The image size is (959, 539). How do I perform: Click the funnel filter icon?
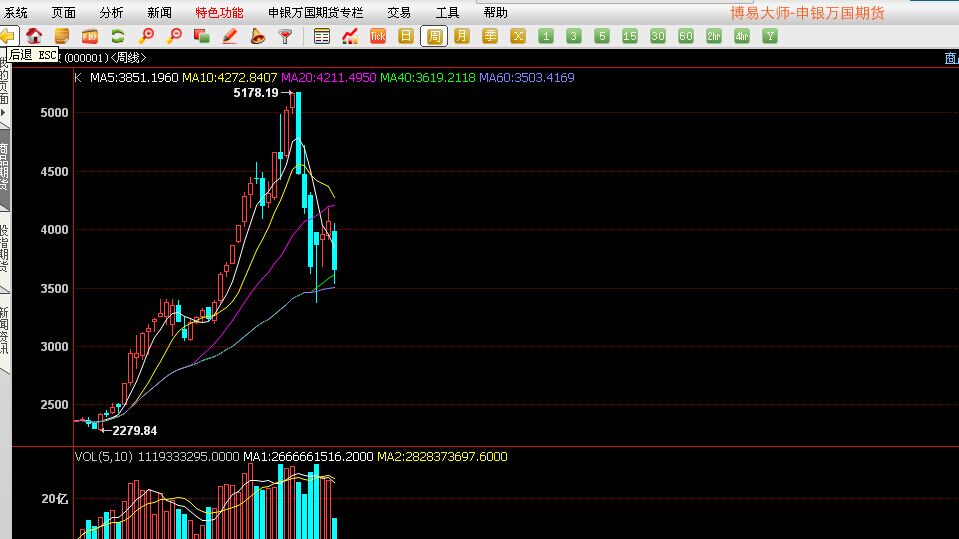click(x=285, y=36)
